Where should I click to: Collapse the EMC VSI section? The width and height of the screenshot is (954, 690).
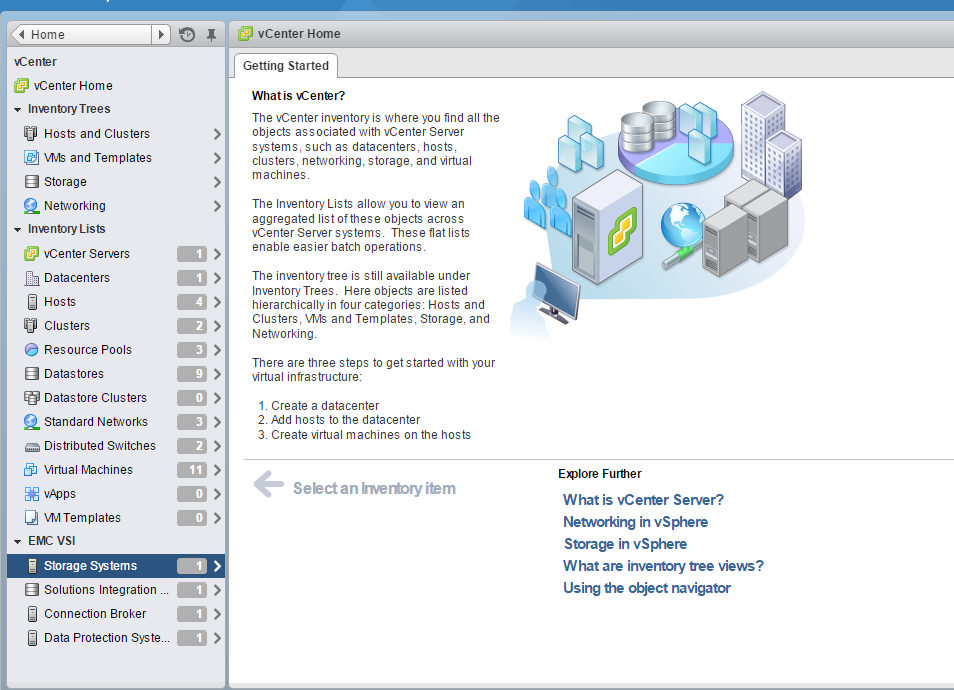(18, 542)
